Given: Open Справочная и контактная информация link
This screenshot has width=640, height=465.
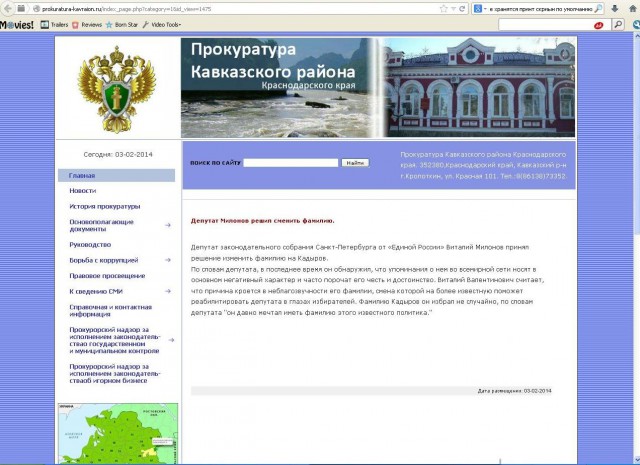Looking at the screenshot, I should click(x=111, y=311).
